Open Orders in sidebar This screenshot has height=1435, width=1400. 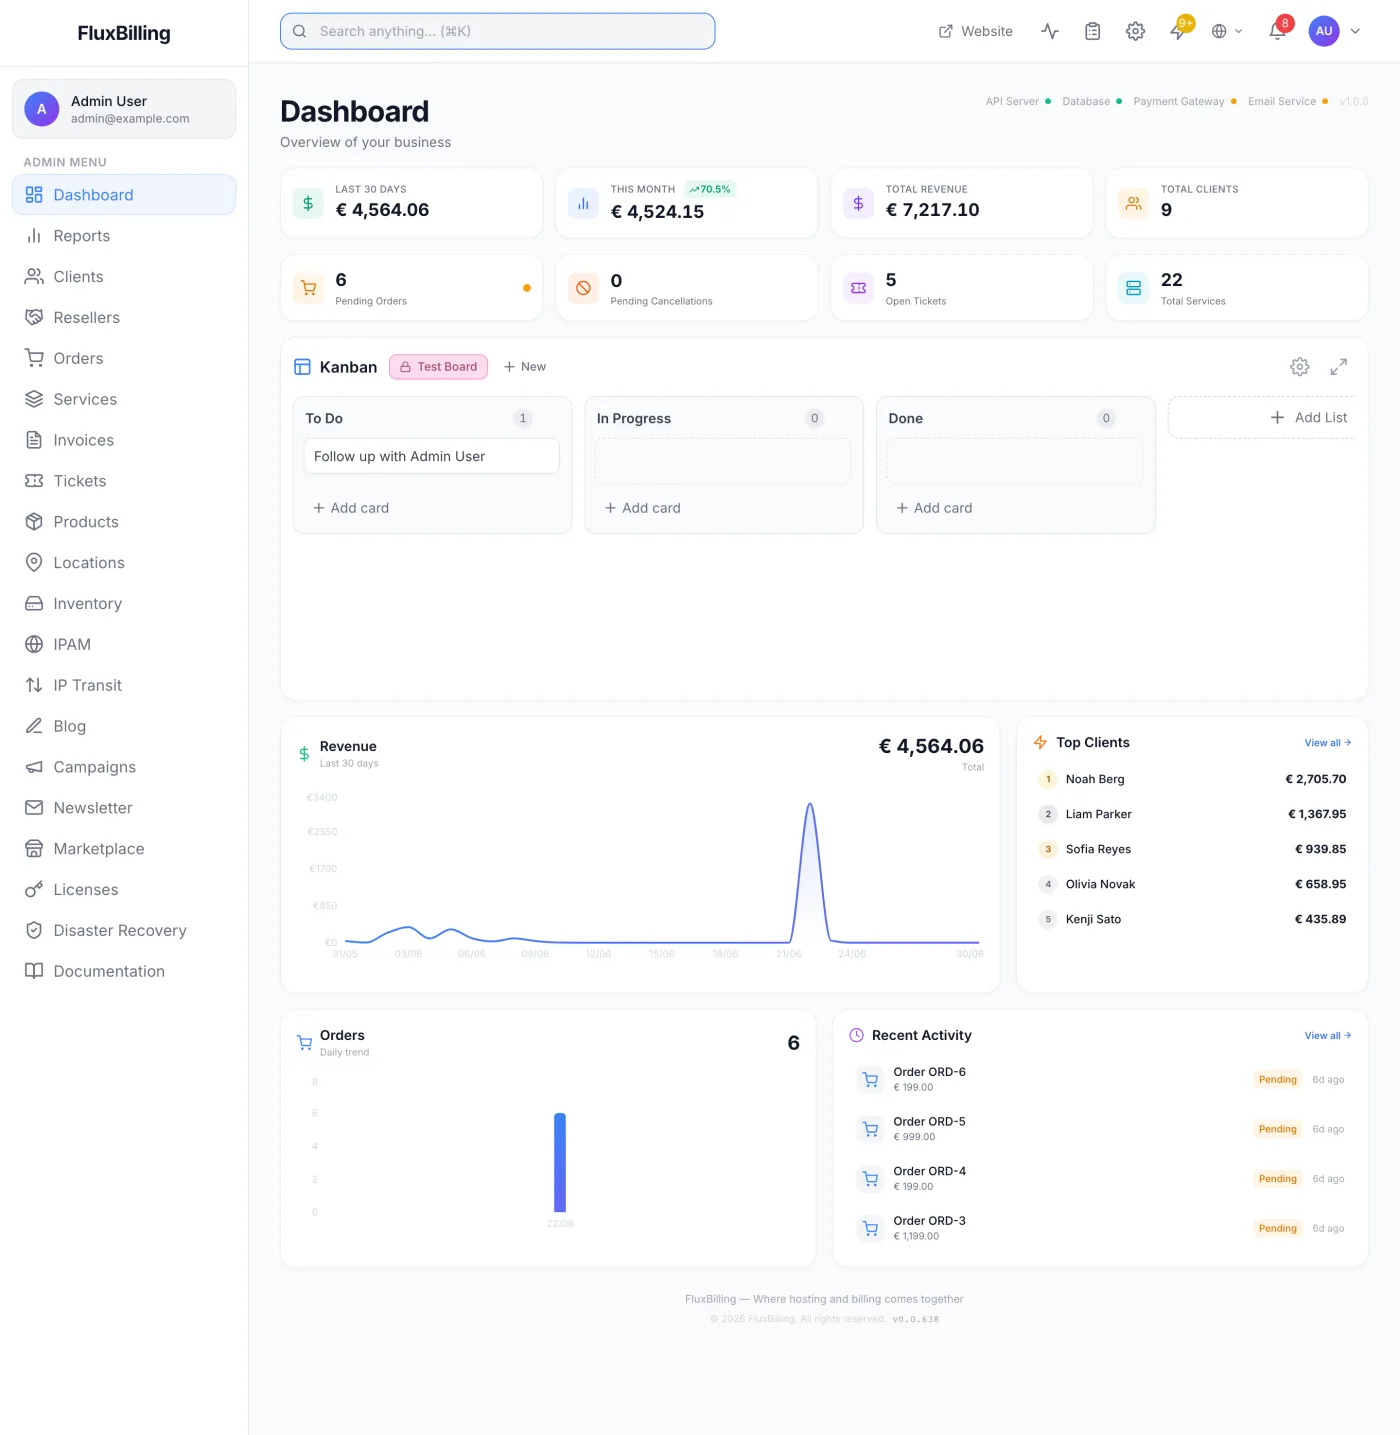124,358
